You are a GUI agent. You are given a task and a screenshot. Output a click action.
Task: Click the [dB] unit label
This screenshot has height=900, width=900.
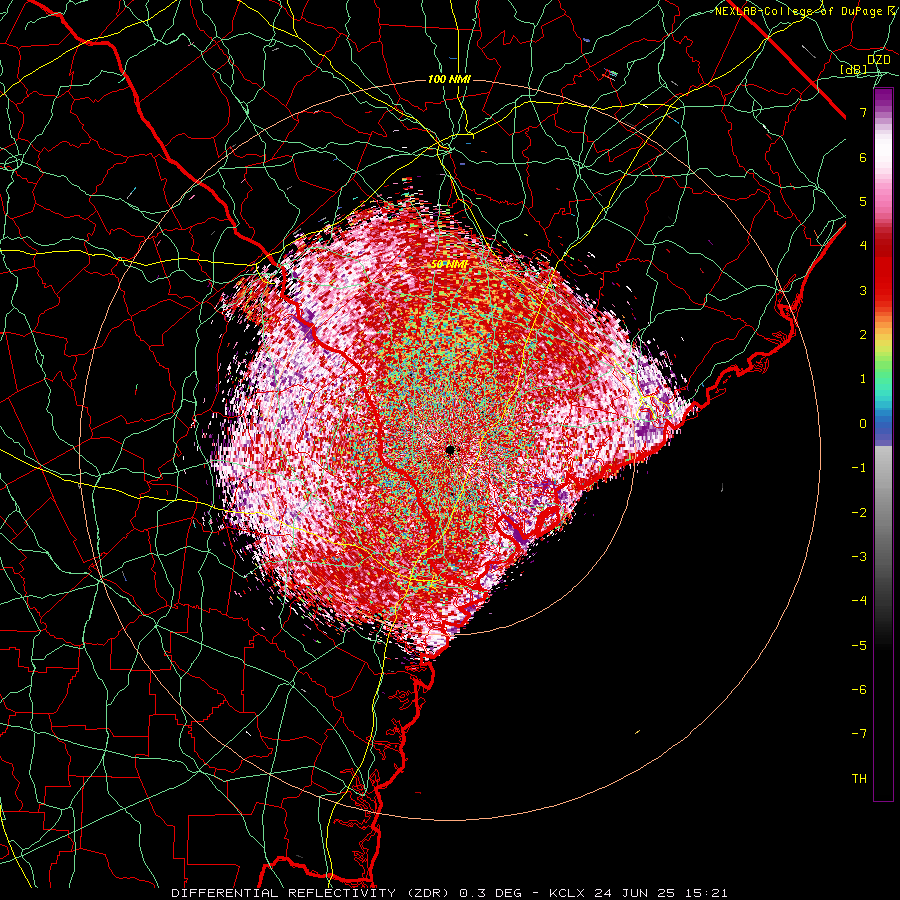coord(854,69)
